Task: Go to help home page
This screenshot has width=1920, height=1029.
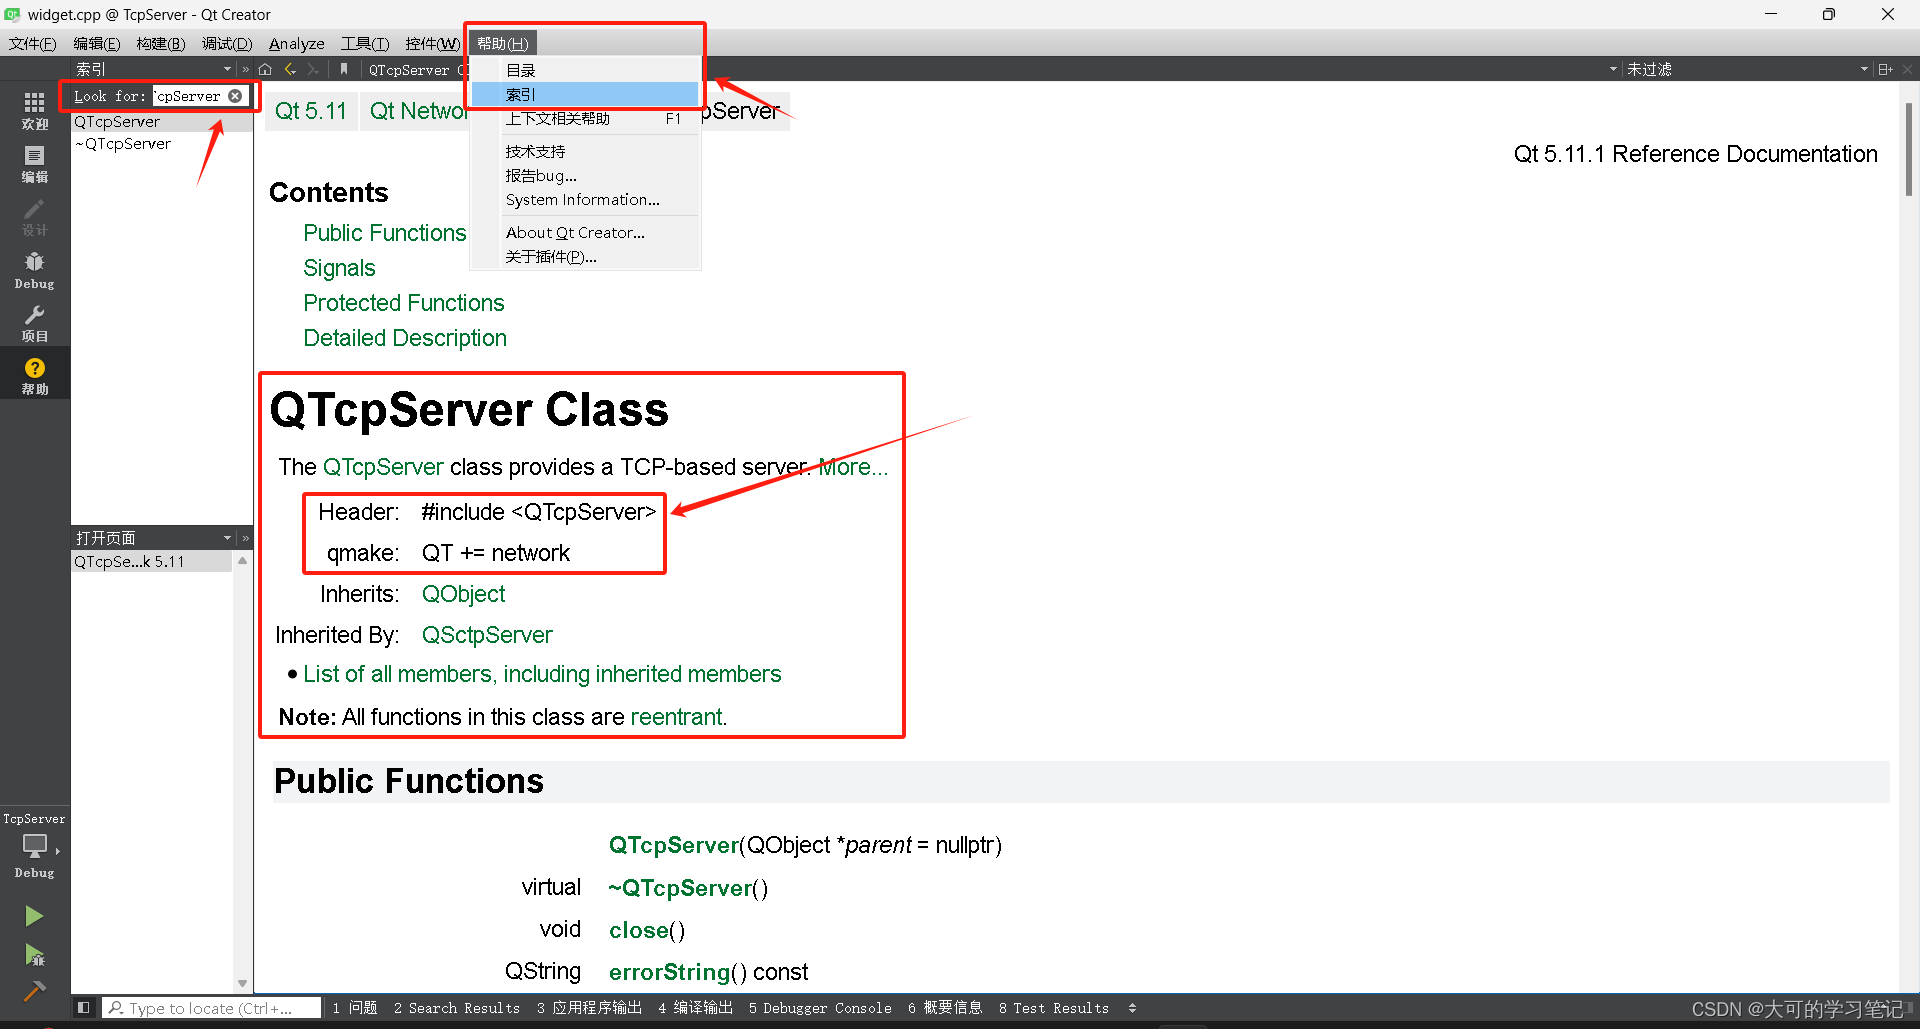Action: [265, 69]
